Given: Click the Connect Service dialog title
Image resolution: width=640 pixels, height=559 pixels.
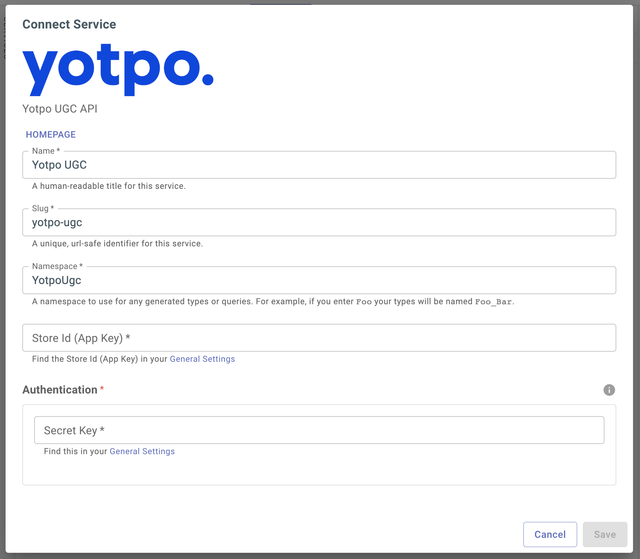Looking at the screenshot, I should [x=69, y=24].
